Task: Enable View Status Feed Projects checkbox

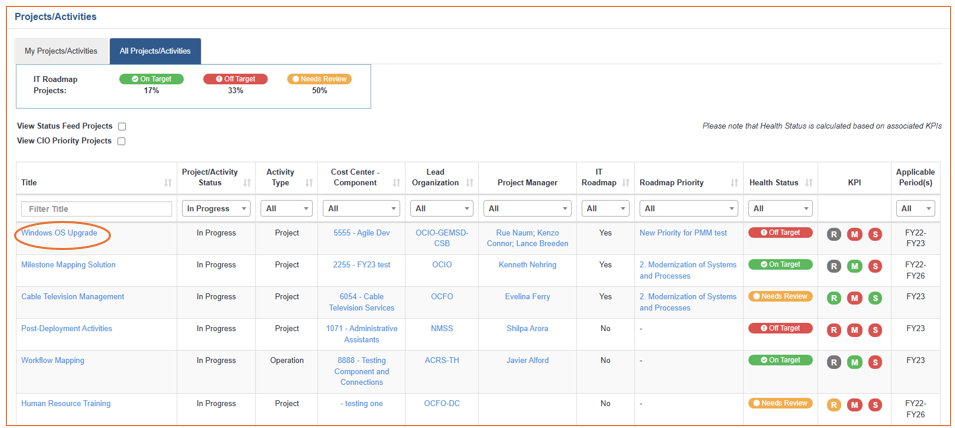Action: tap(122, 127)
